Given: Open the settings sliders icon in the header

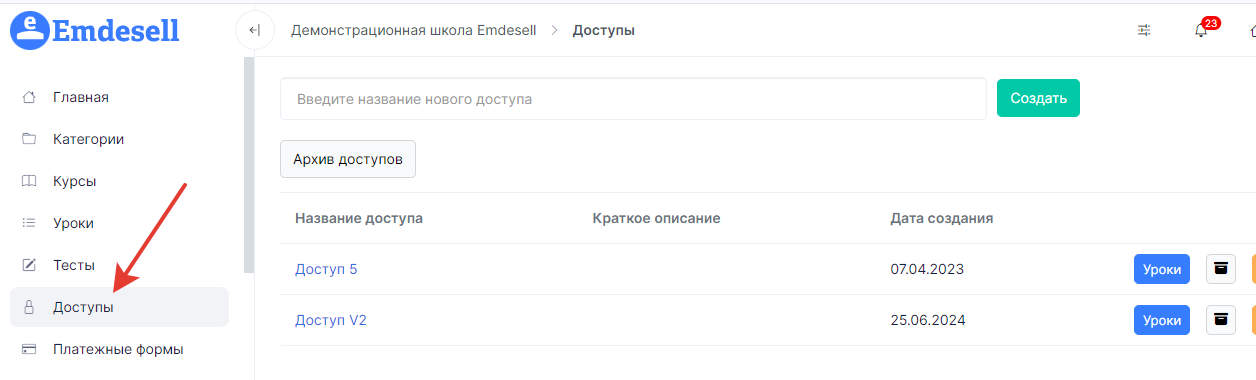Looking at the screenshot, I should (1144, 30).
